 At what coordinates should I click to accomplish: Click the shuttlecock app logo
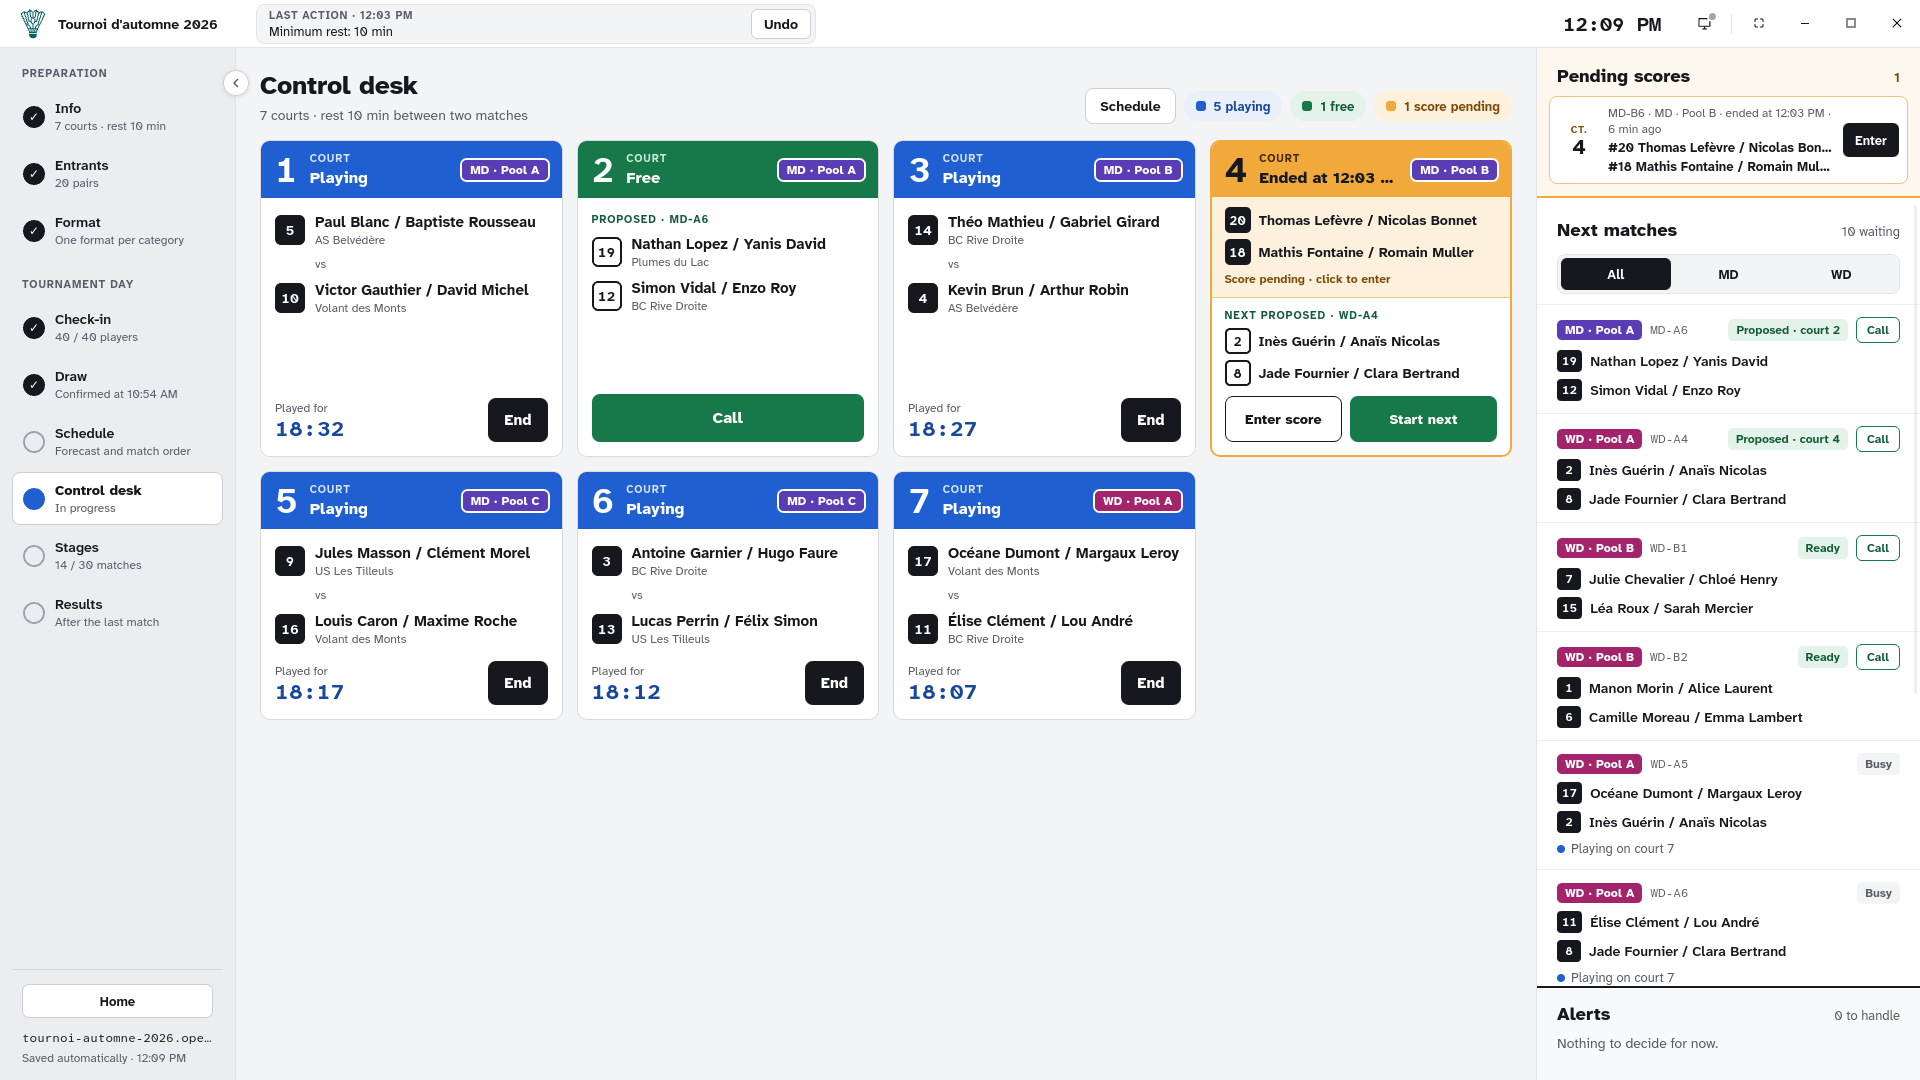[x=33, y=23]
